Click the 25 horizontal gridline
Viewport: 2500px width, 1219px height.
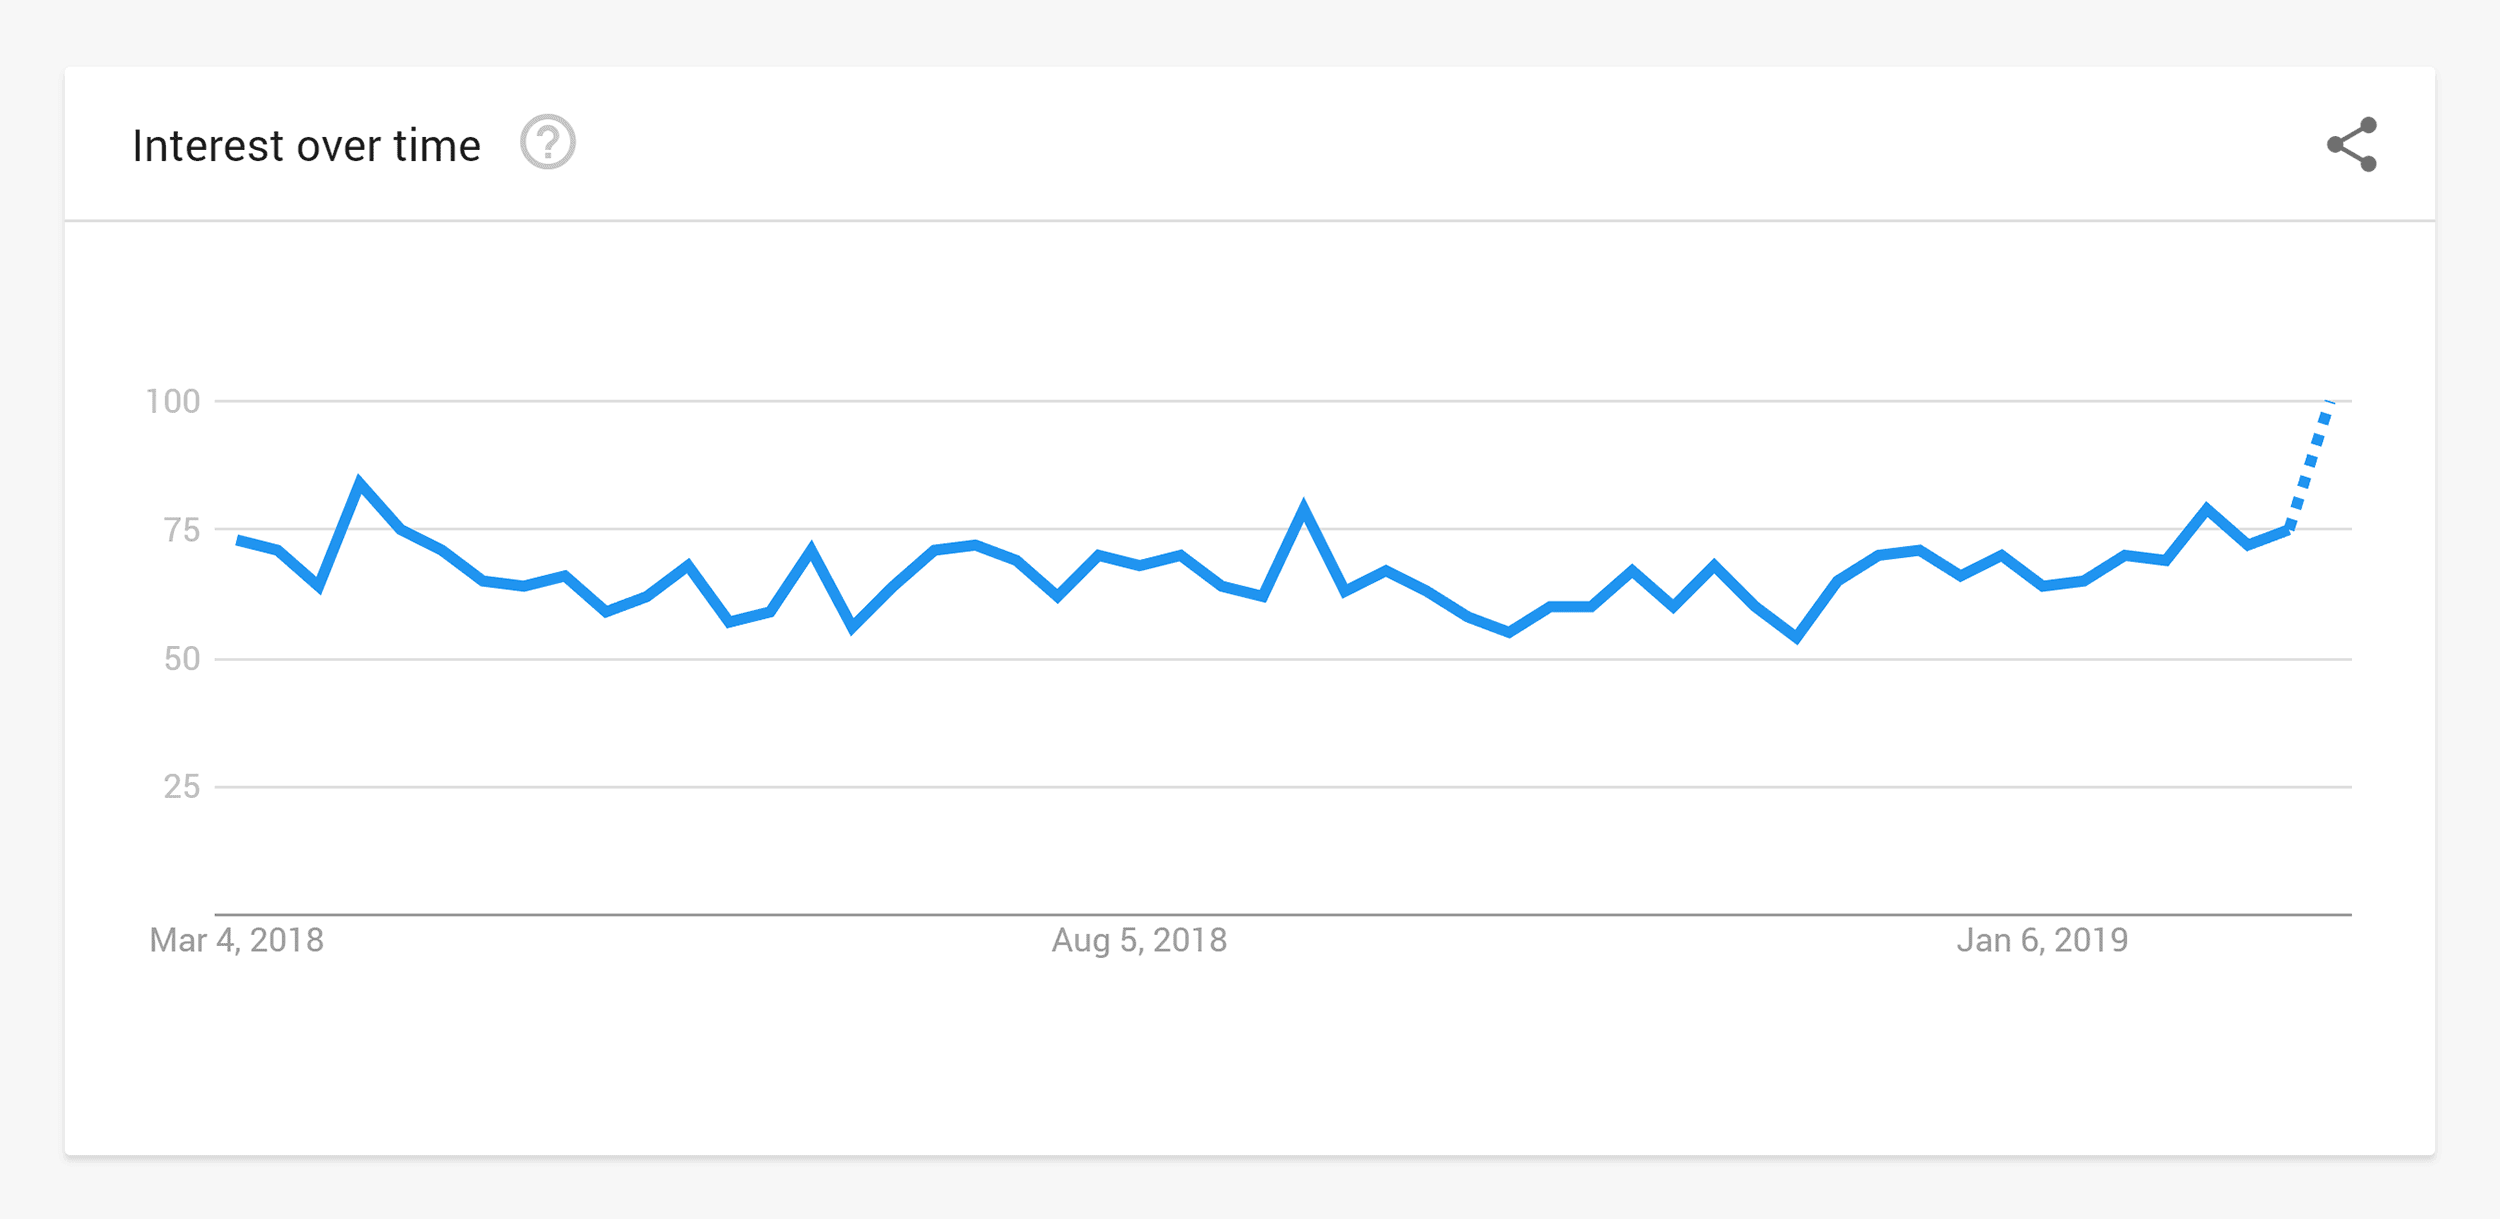click(1283, 787)
